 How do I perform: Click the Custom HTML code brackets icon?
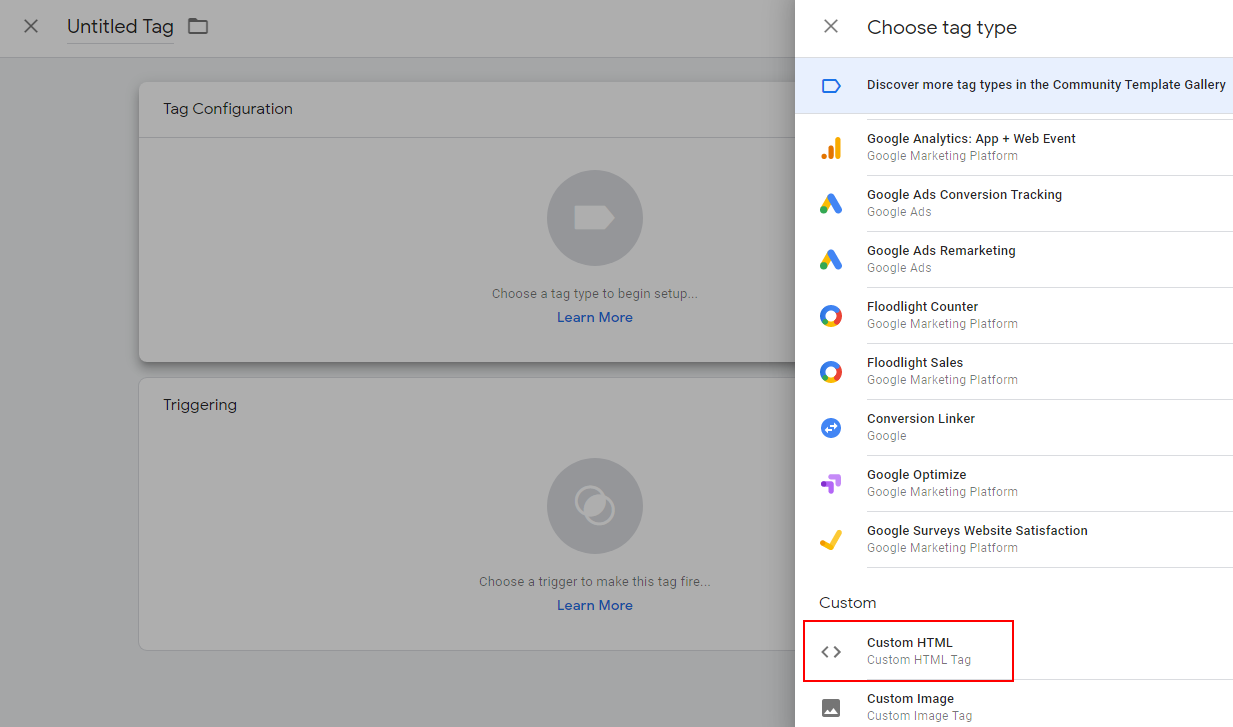tap(831, 652)
